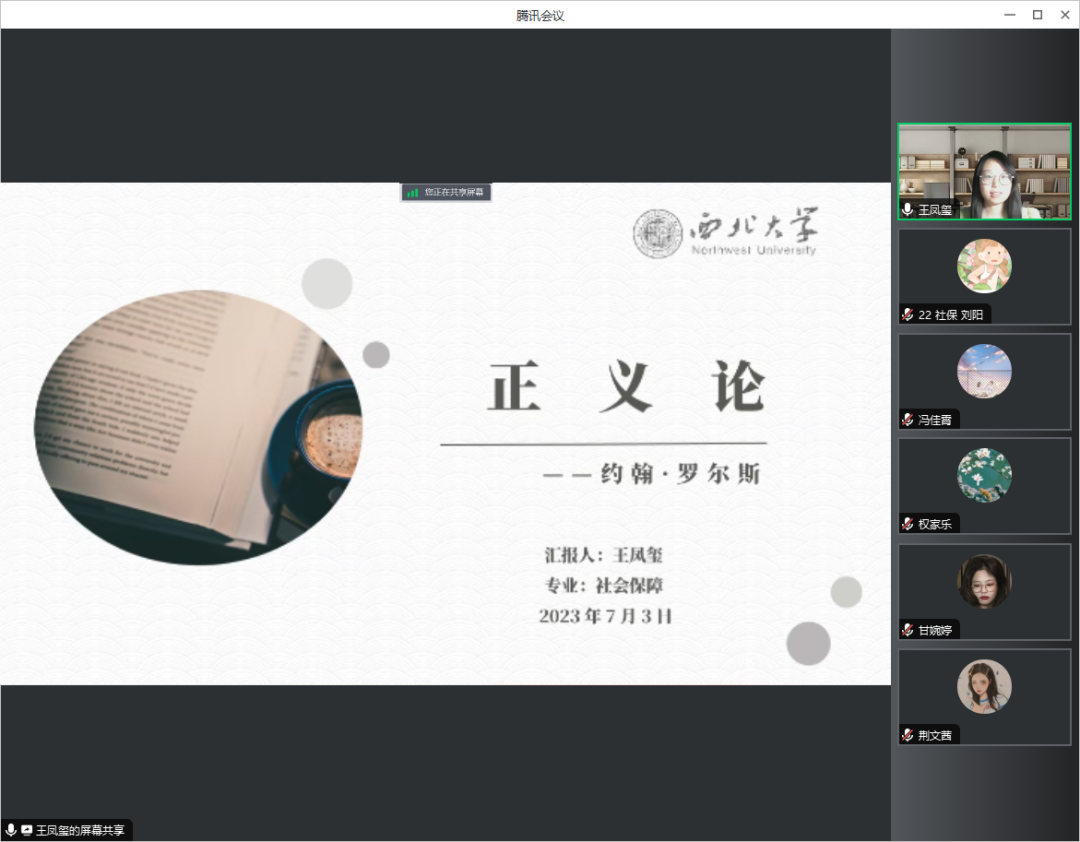This screenshot has width=1080, height=842.
Task: Click the 王凤玺的屏幕共享 label
Action: click(80, 830)
